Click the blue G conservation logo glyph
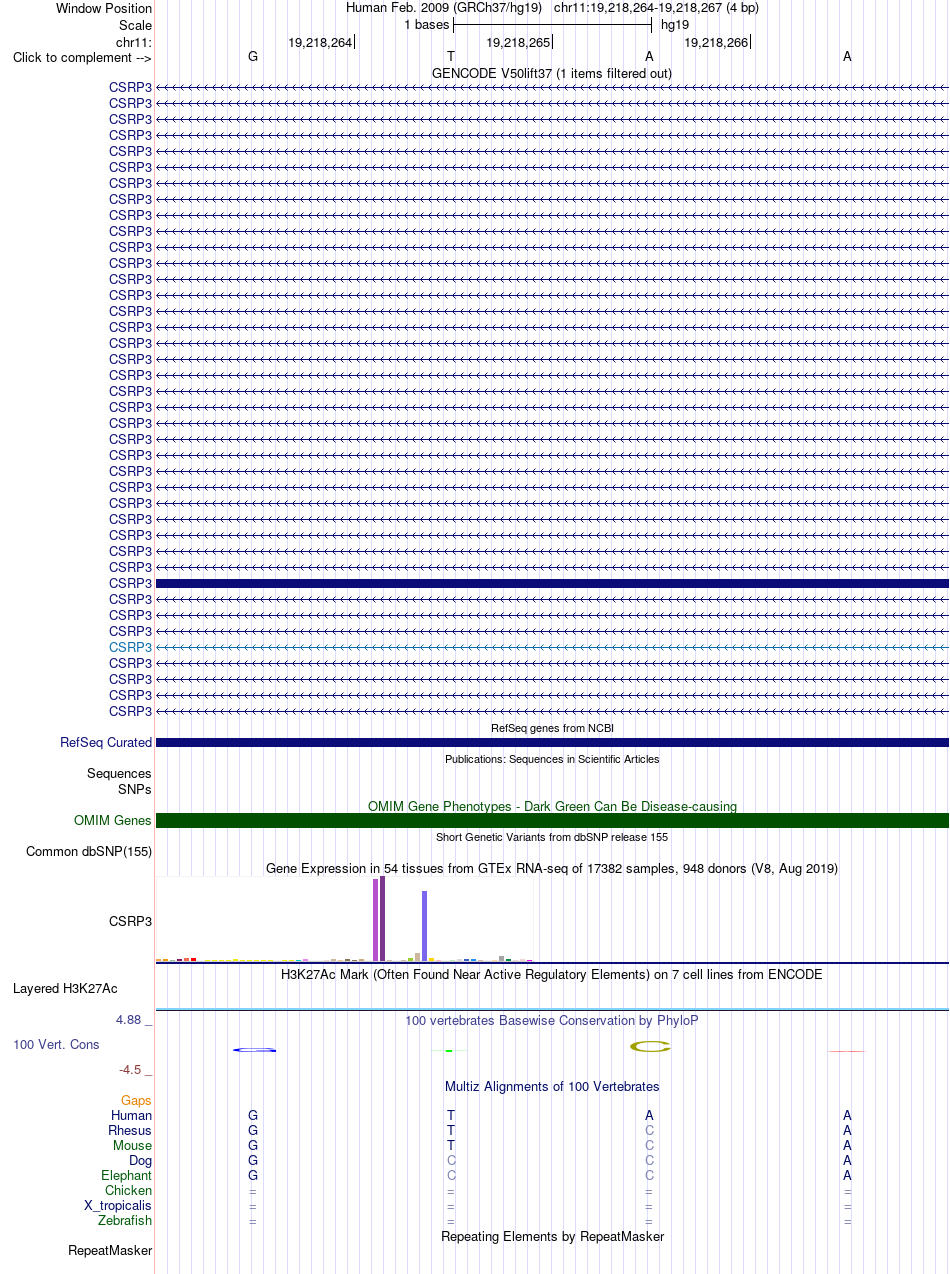The image size is (950, 1274). click(x=254, y=1049)
